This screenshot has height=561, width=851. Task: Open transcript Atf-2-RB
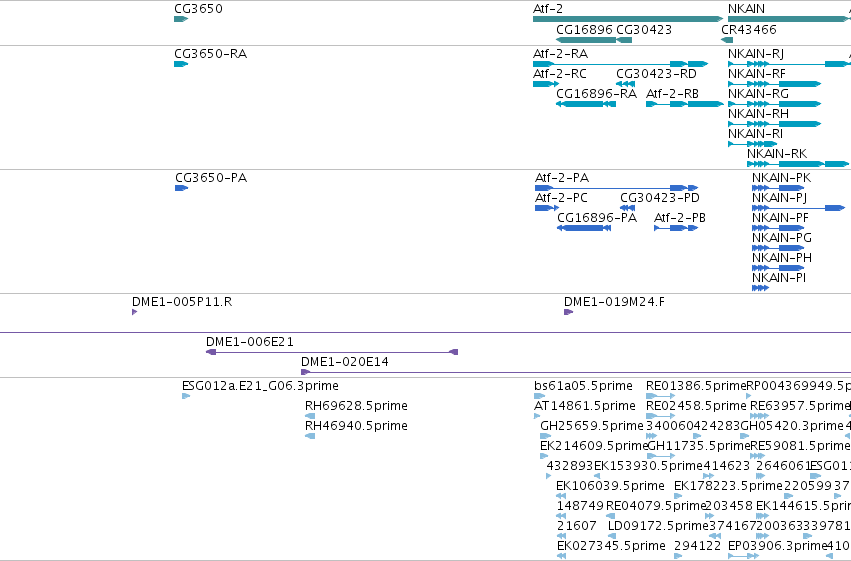tap(684, 104)
